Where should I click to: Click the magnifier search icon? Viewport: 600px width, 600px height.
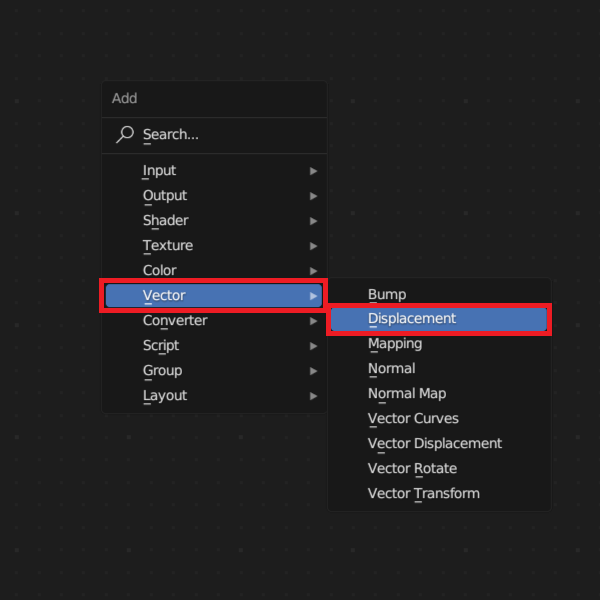pyautogui.click(x=125, y=134)
